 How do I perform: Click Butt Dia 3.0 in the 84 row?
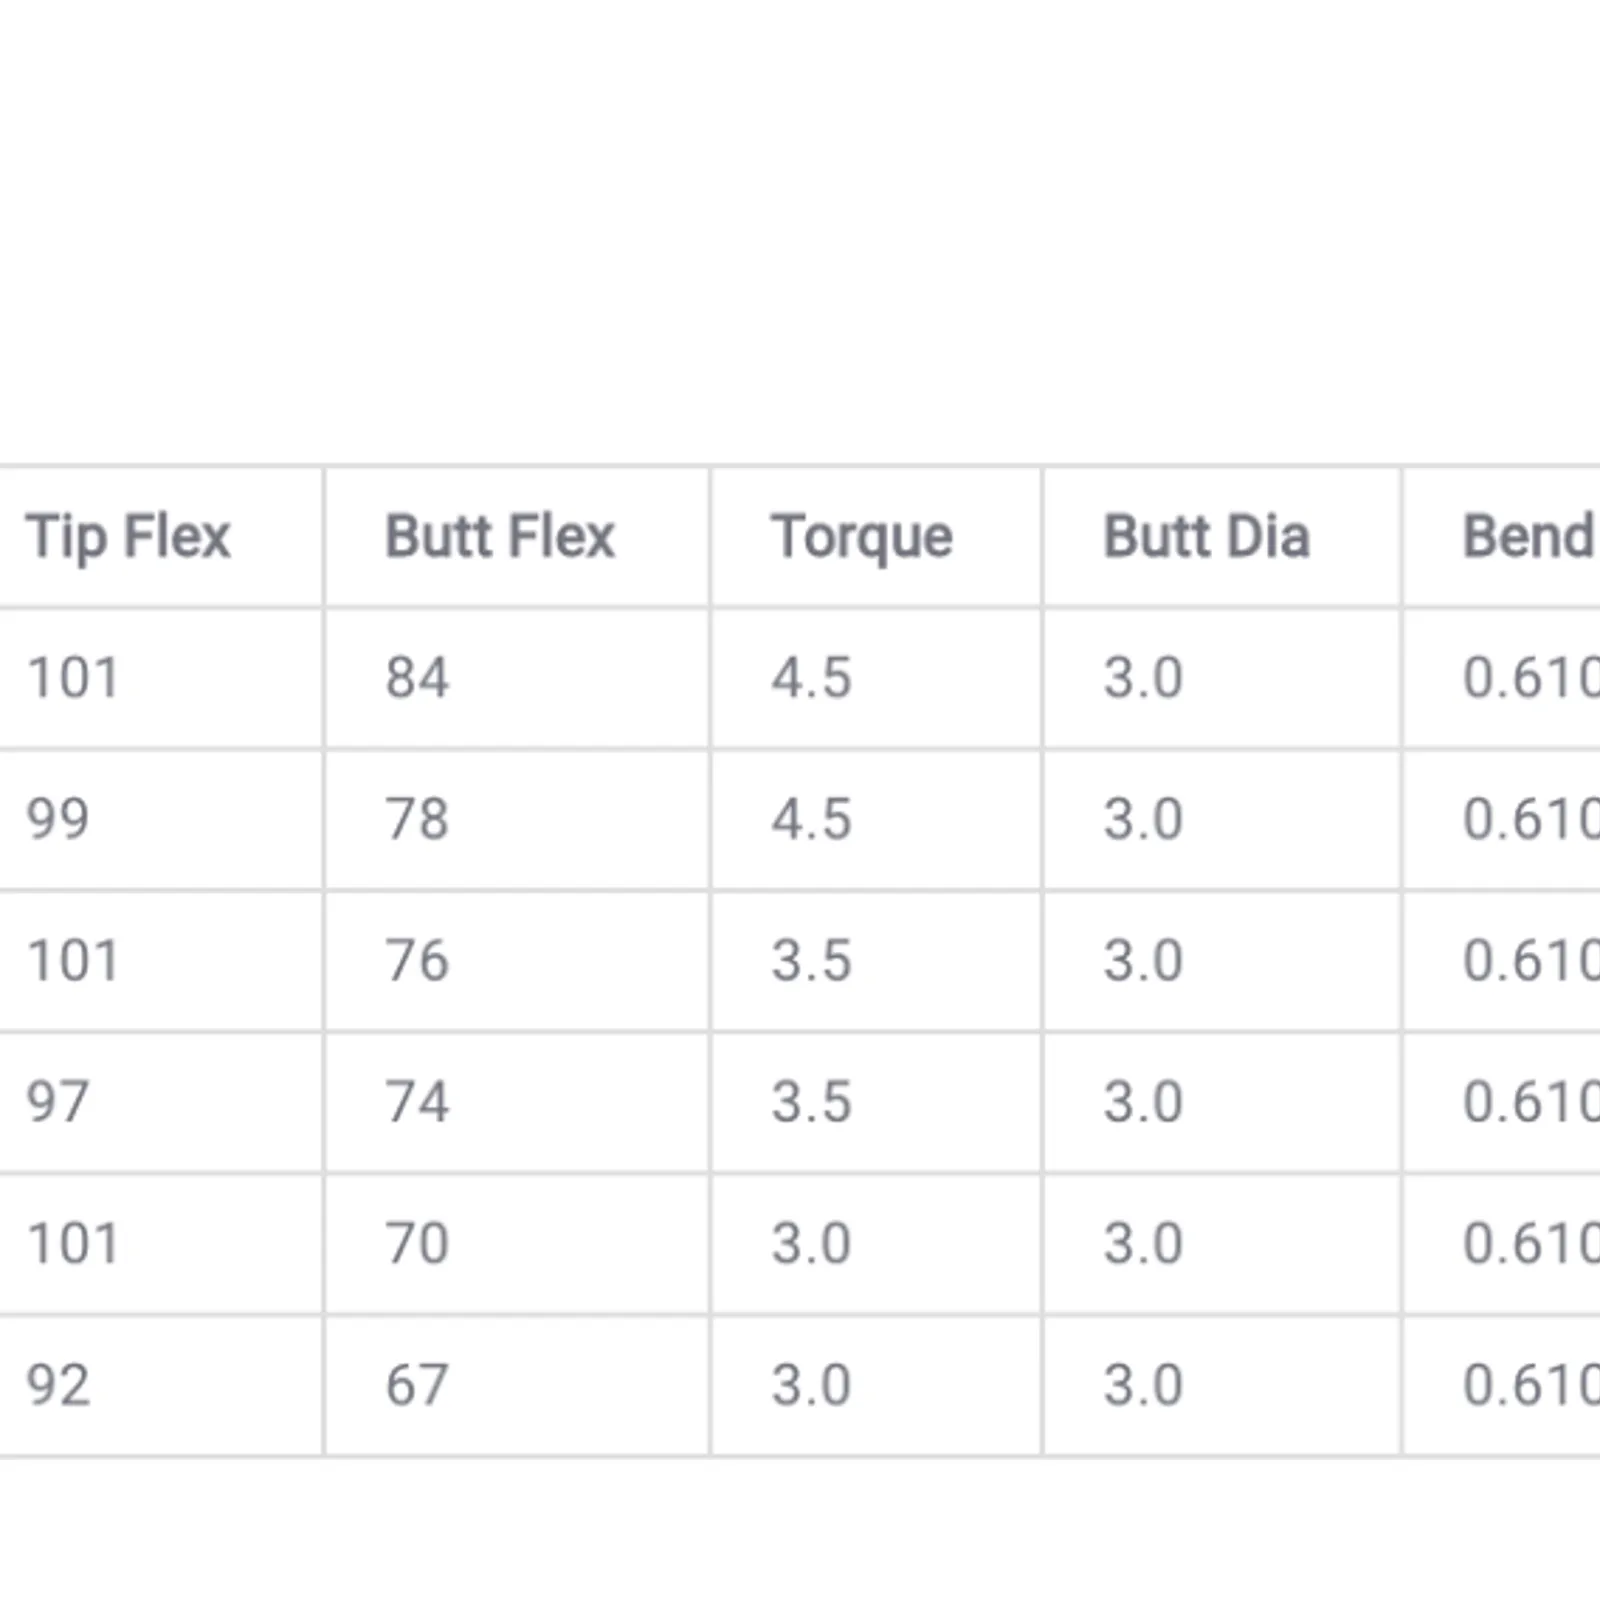[1143, 677]
